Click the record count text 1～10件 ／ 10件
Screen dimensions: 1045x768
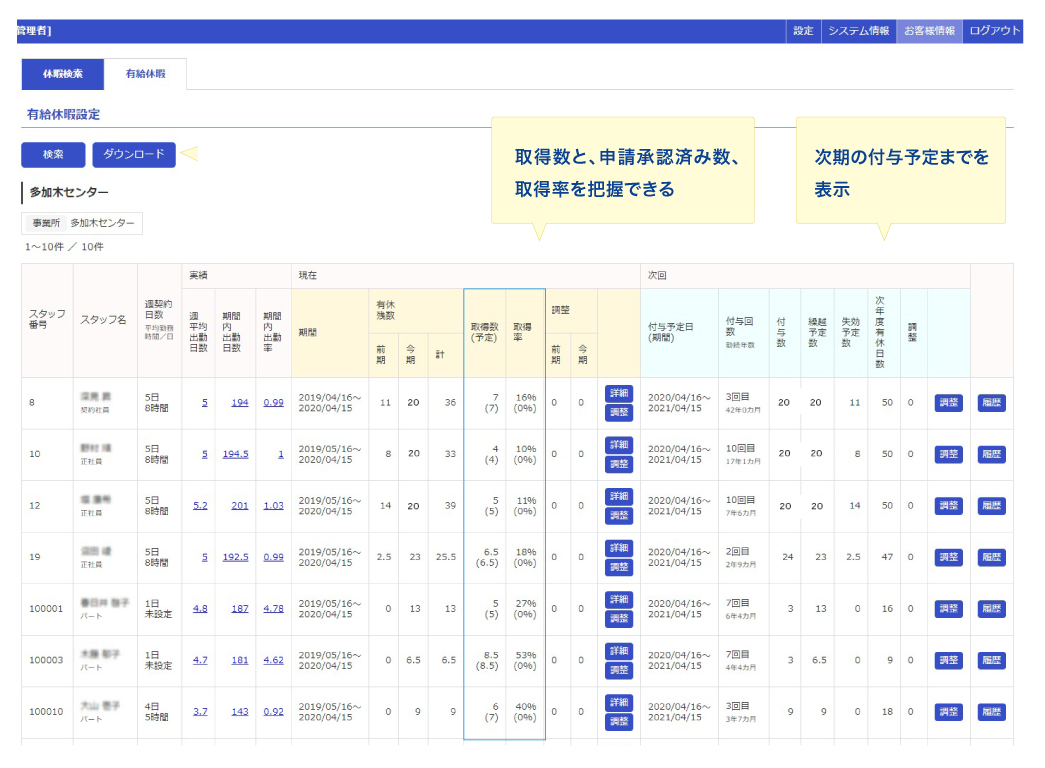[65, 247]
